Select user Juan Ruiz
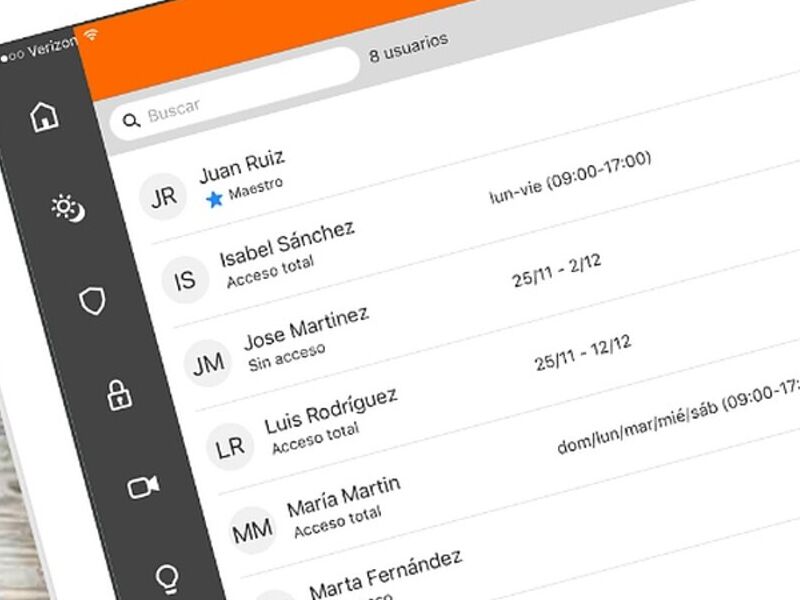This screenshot has width=800, height=600. click(242, 166)
